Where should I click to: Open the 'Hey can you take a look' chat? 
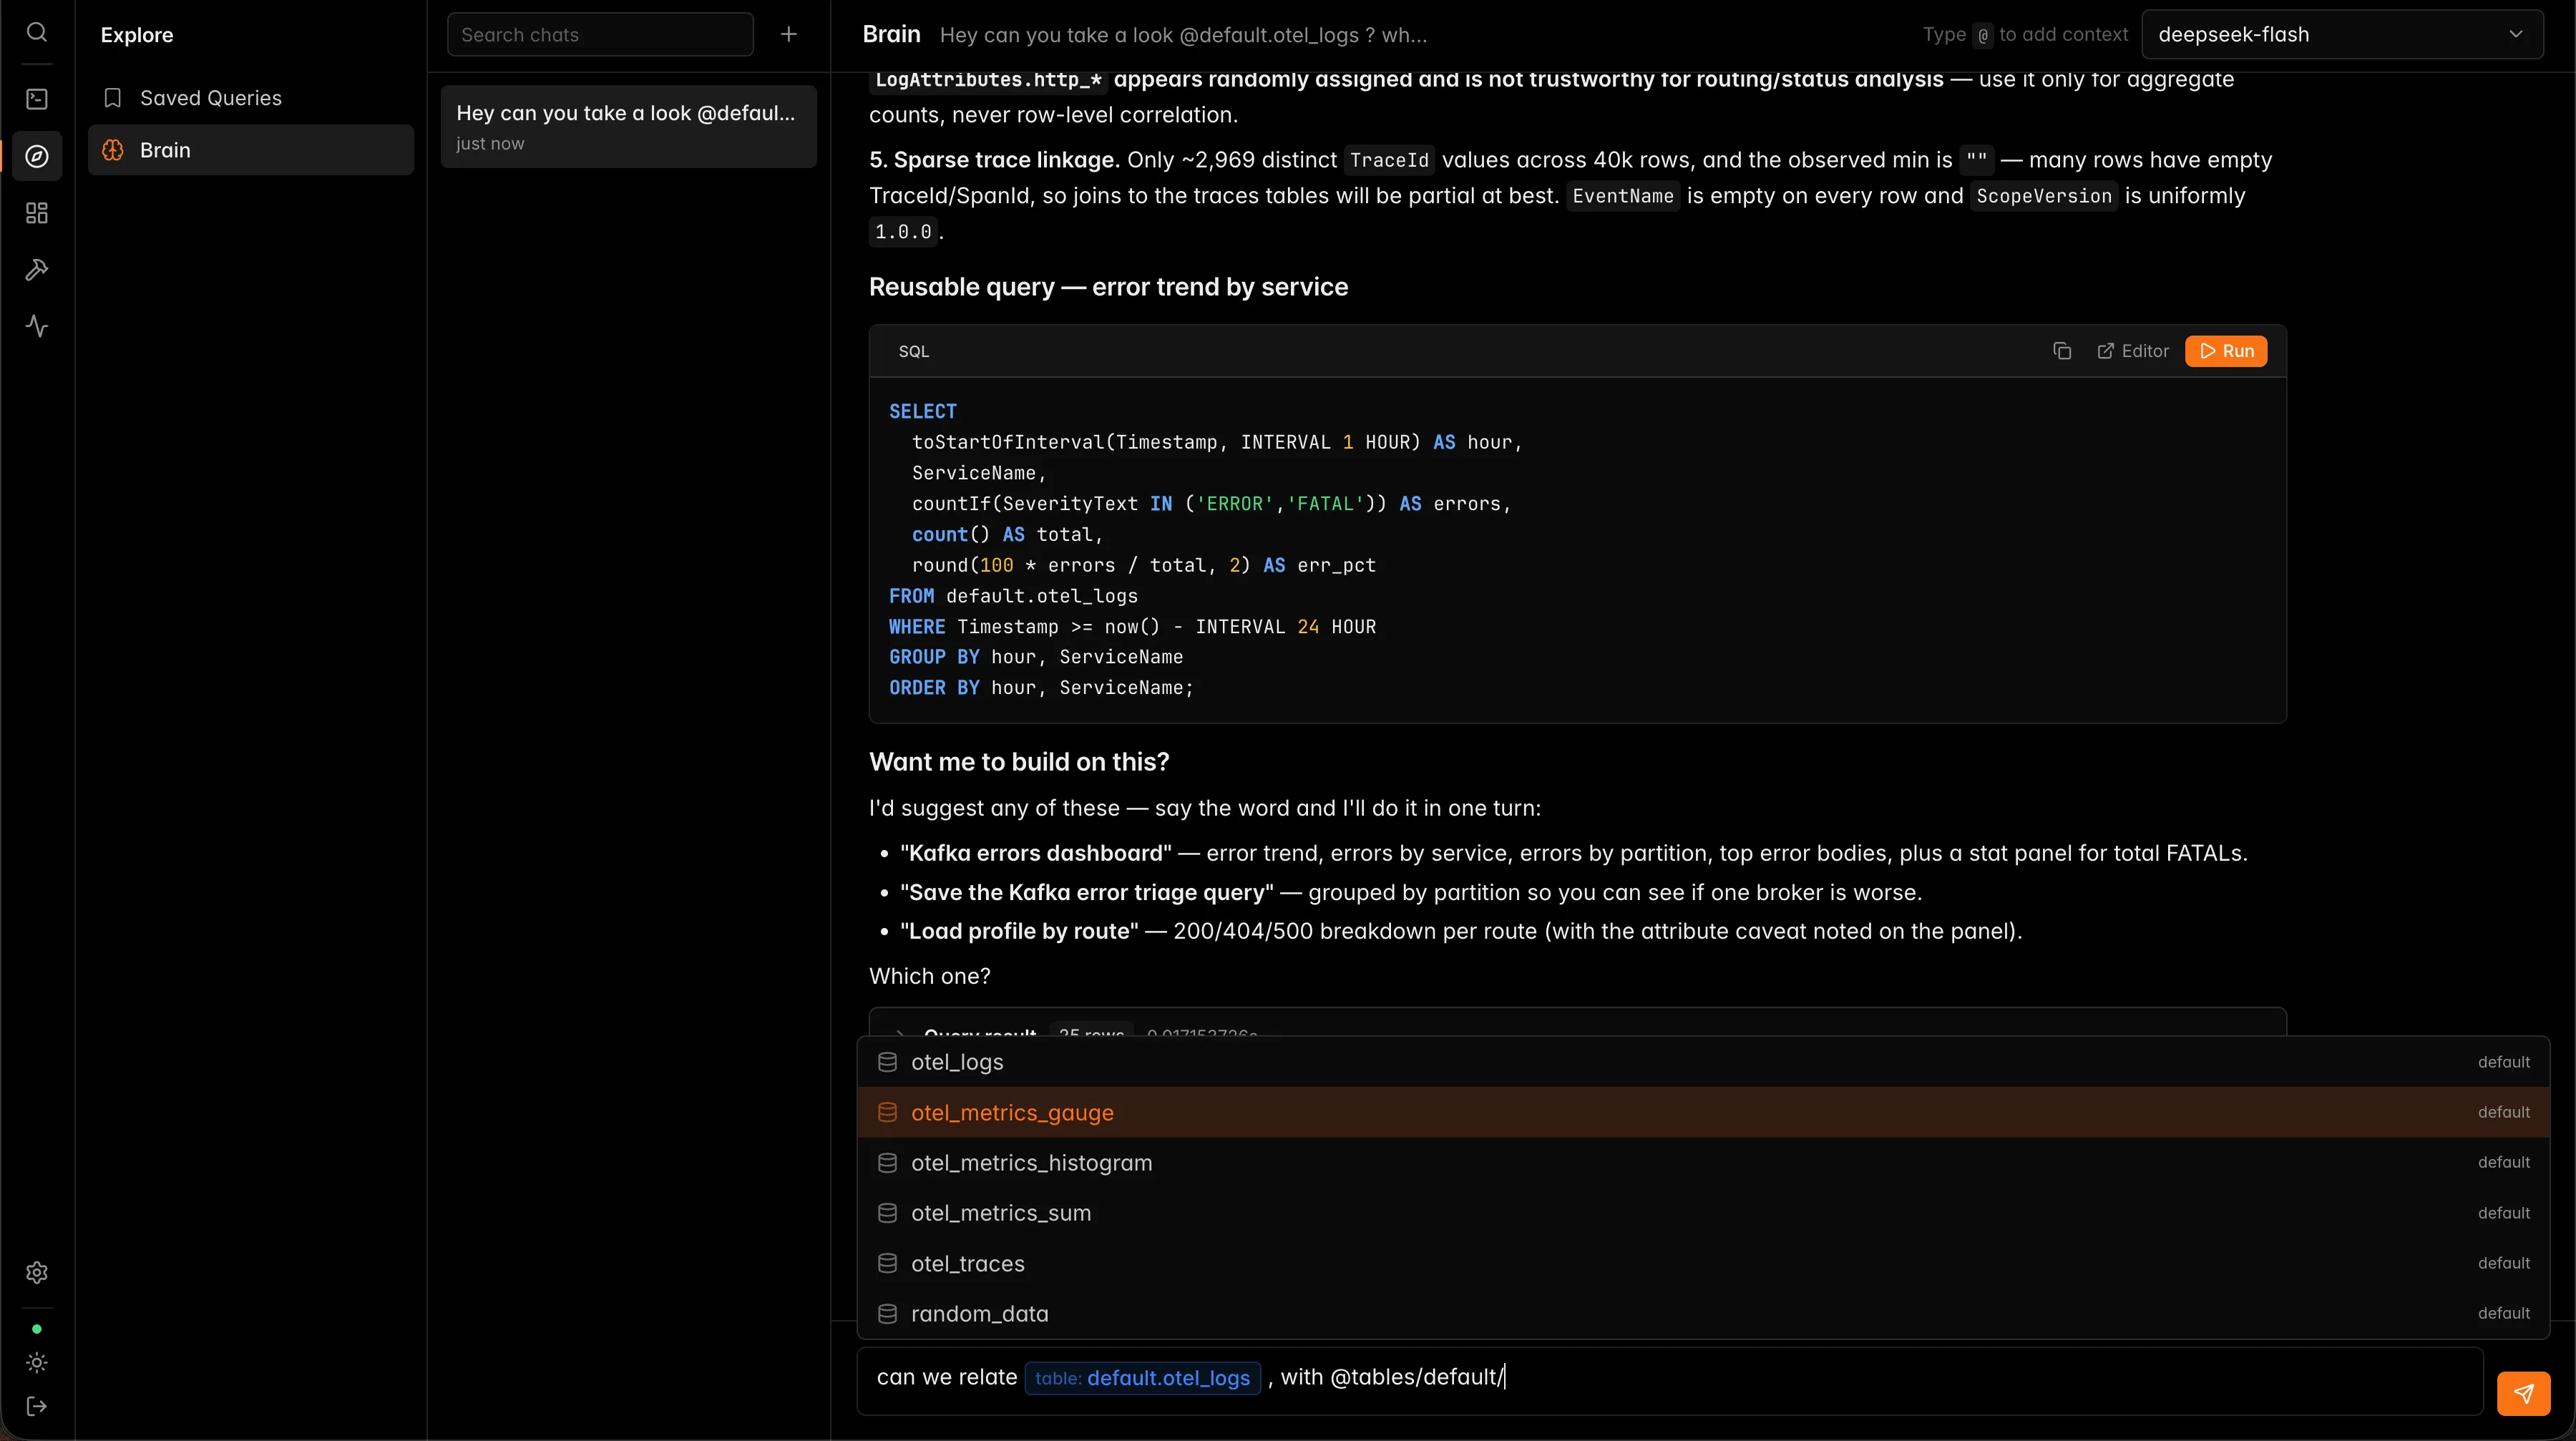click(x=628, y=126)
